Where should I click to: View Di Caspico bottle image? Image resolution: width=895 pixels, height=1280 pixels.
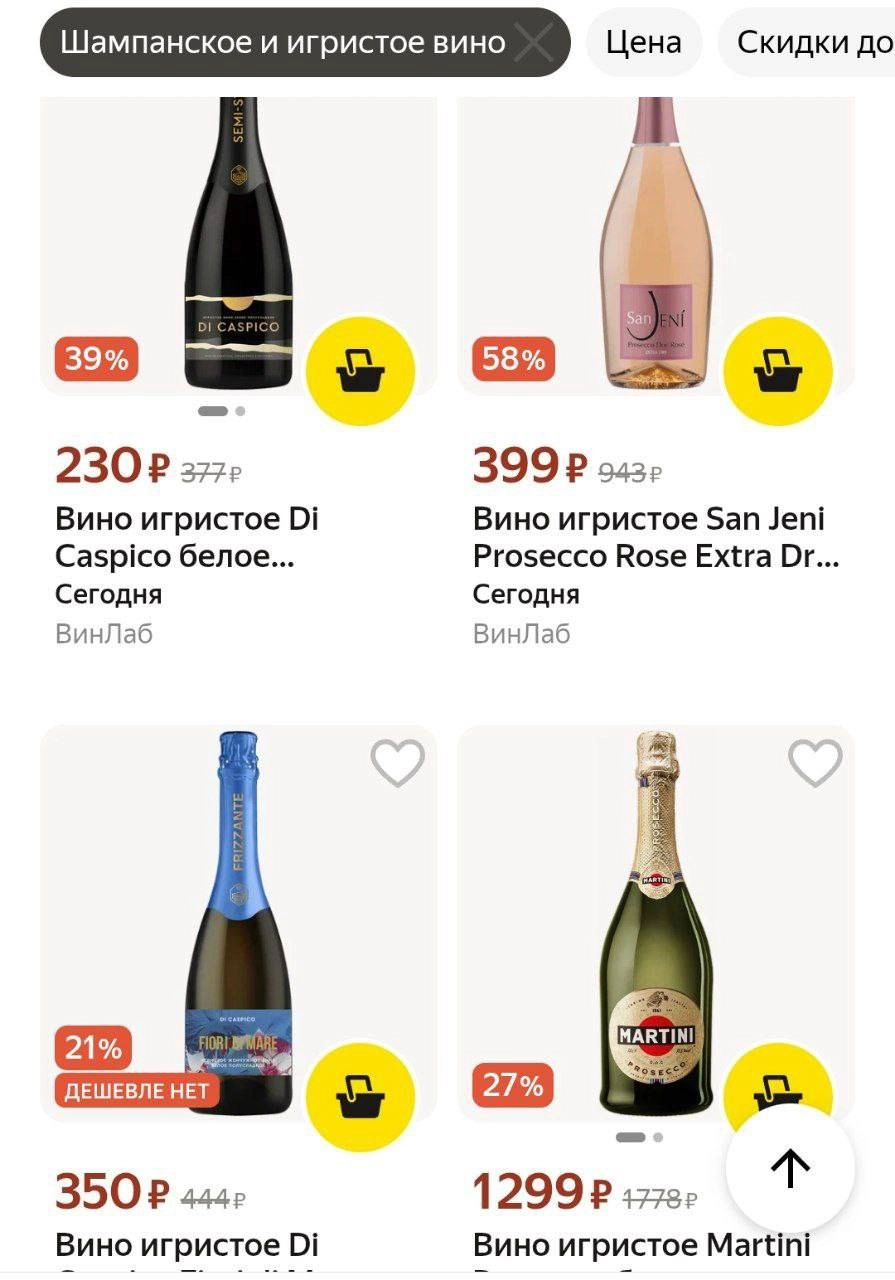(239, 243)
